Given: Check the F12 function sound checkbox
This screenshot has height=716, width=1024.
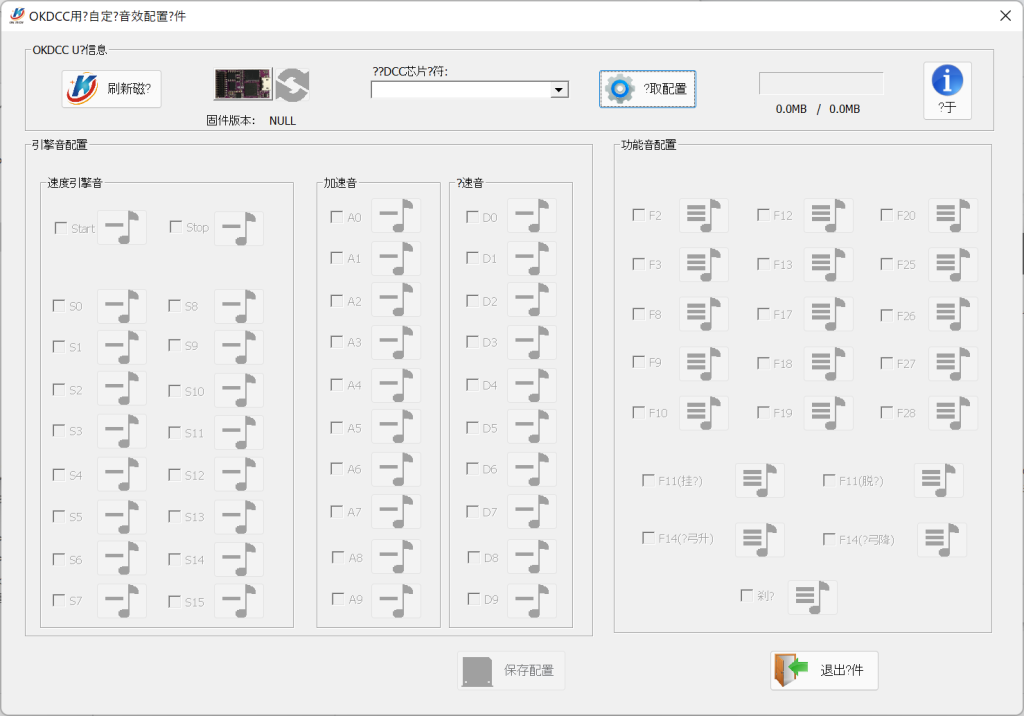Looking at the screenshot, I should click(763, 215).
